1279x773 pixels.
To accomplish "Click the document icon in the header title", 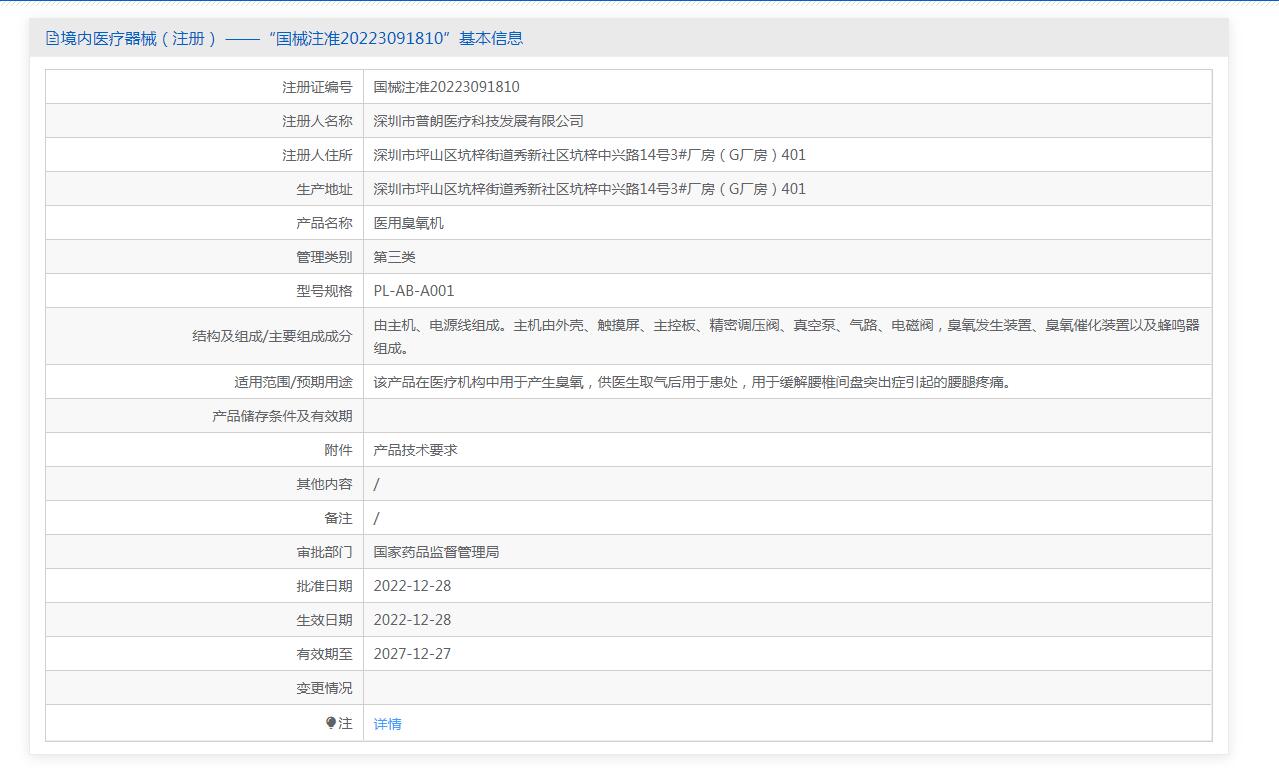I will pos(52,38).
